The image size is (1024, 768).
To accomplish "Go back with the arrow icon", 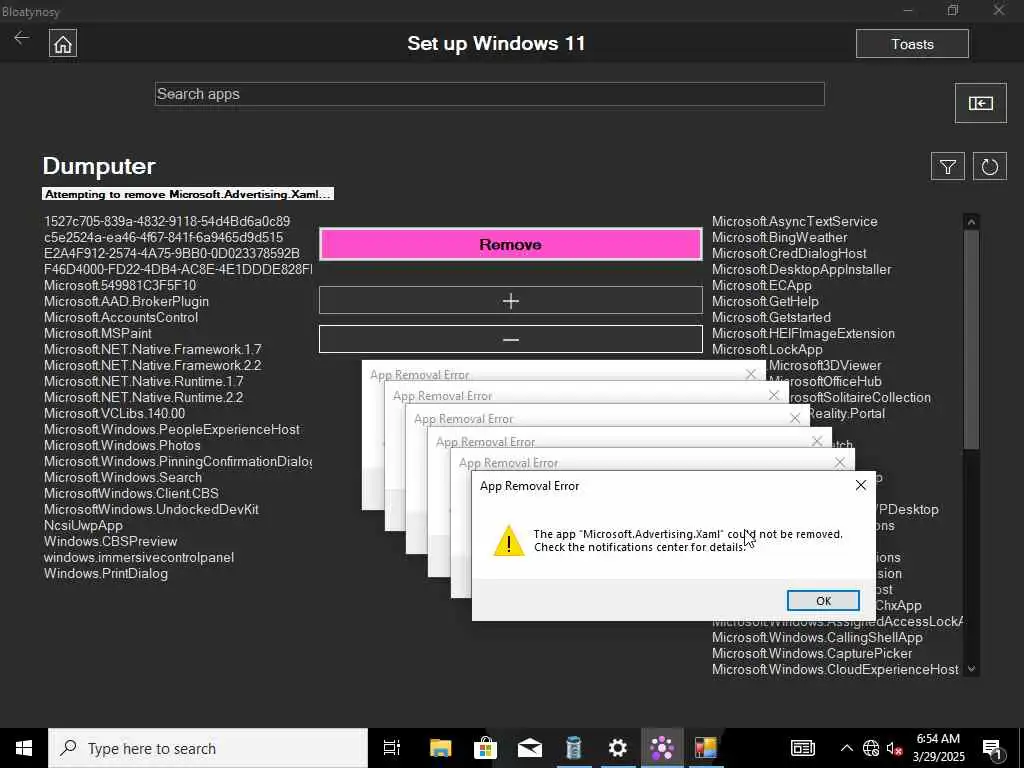I will pos(22,38).
